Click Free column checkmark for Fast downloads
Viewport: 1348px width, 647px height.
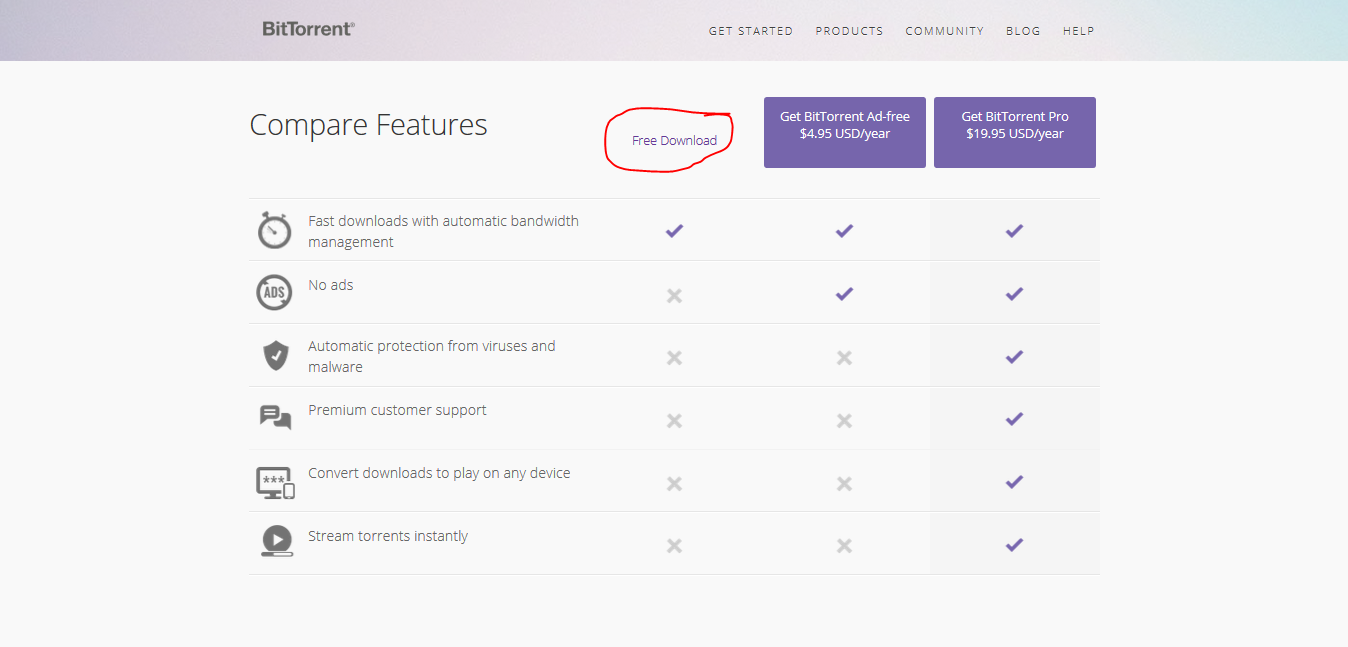(x=674, y=231)
